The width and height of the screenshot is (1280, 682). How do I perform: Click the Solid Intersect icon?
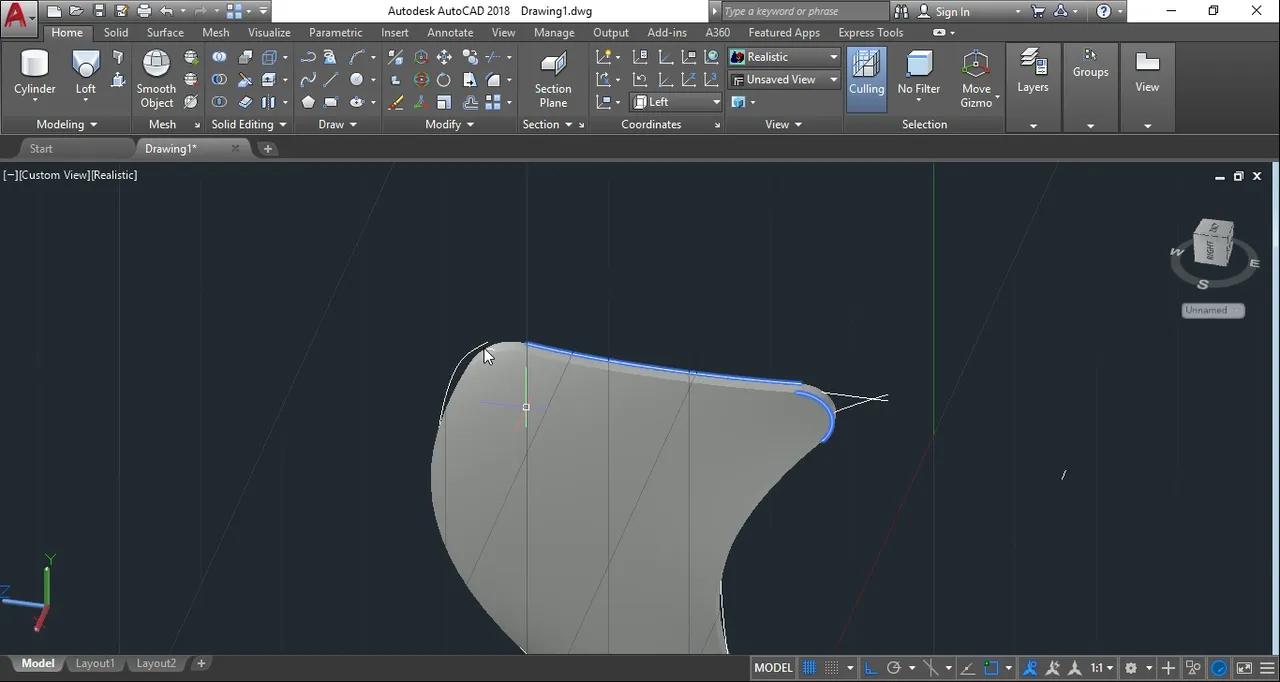(x=219, y=102)
